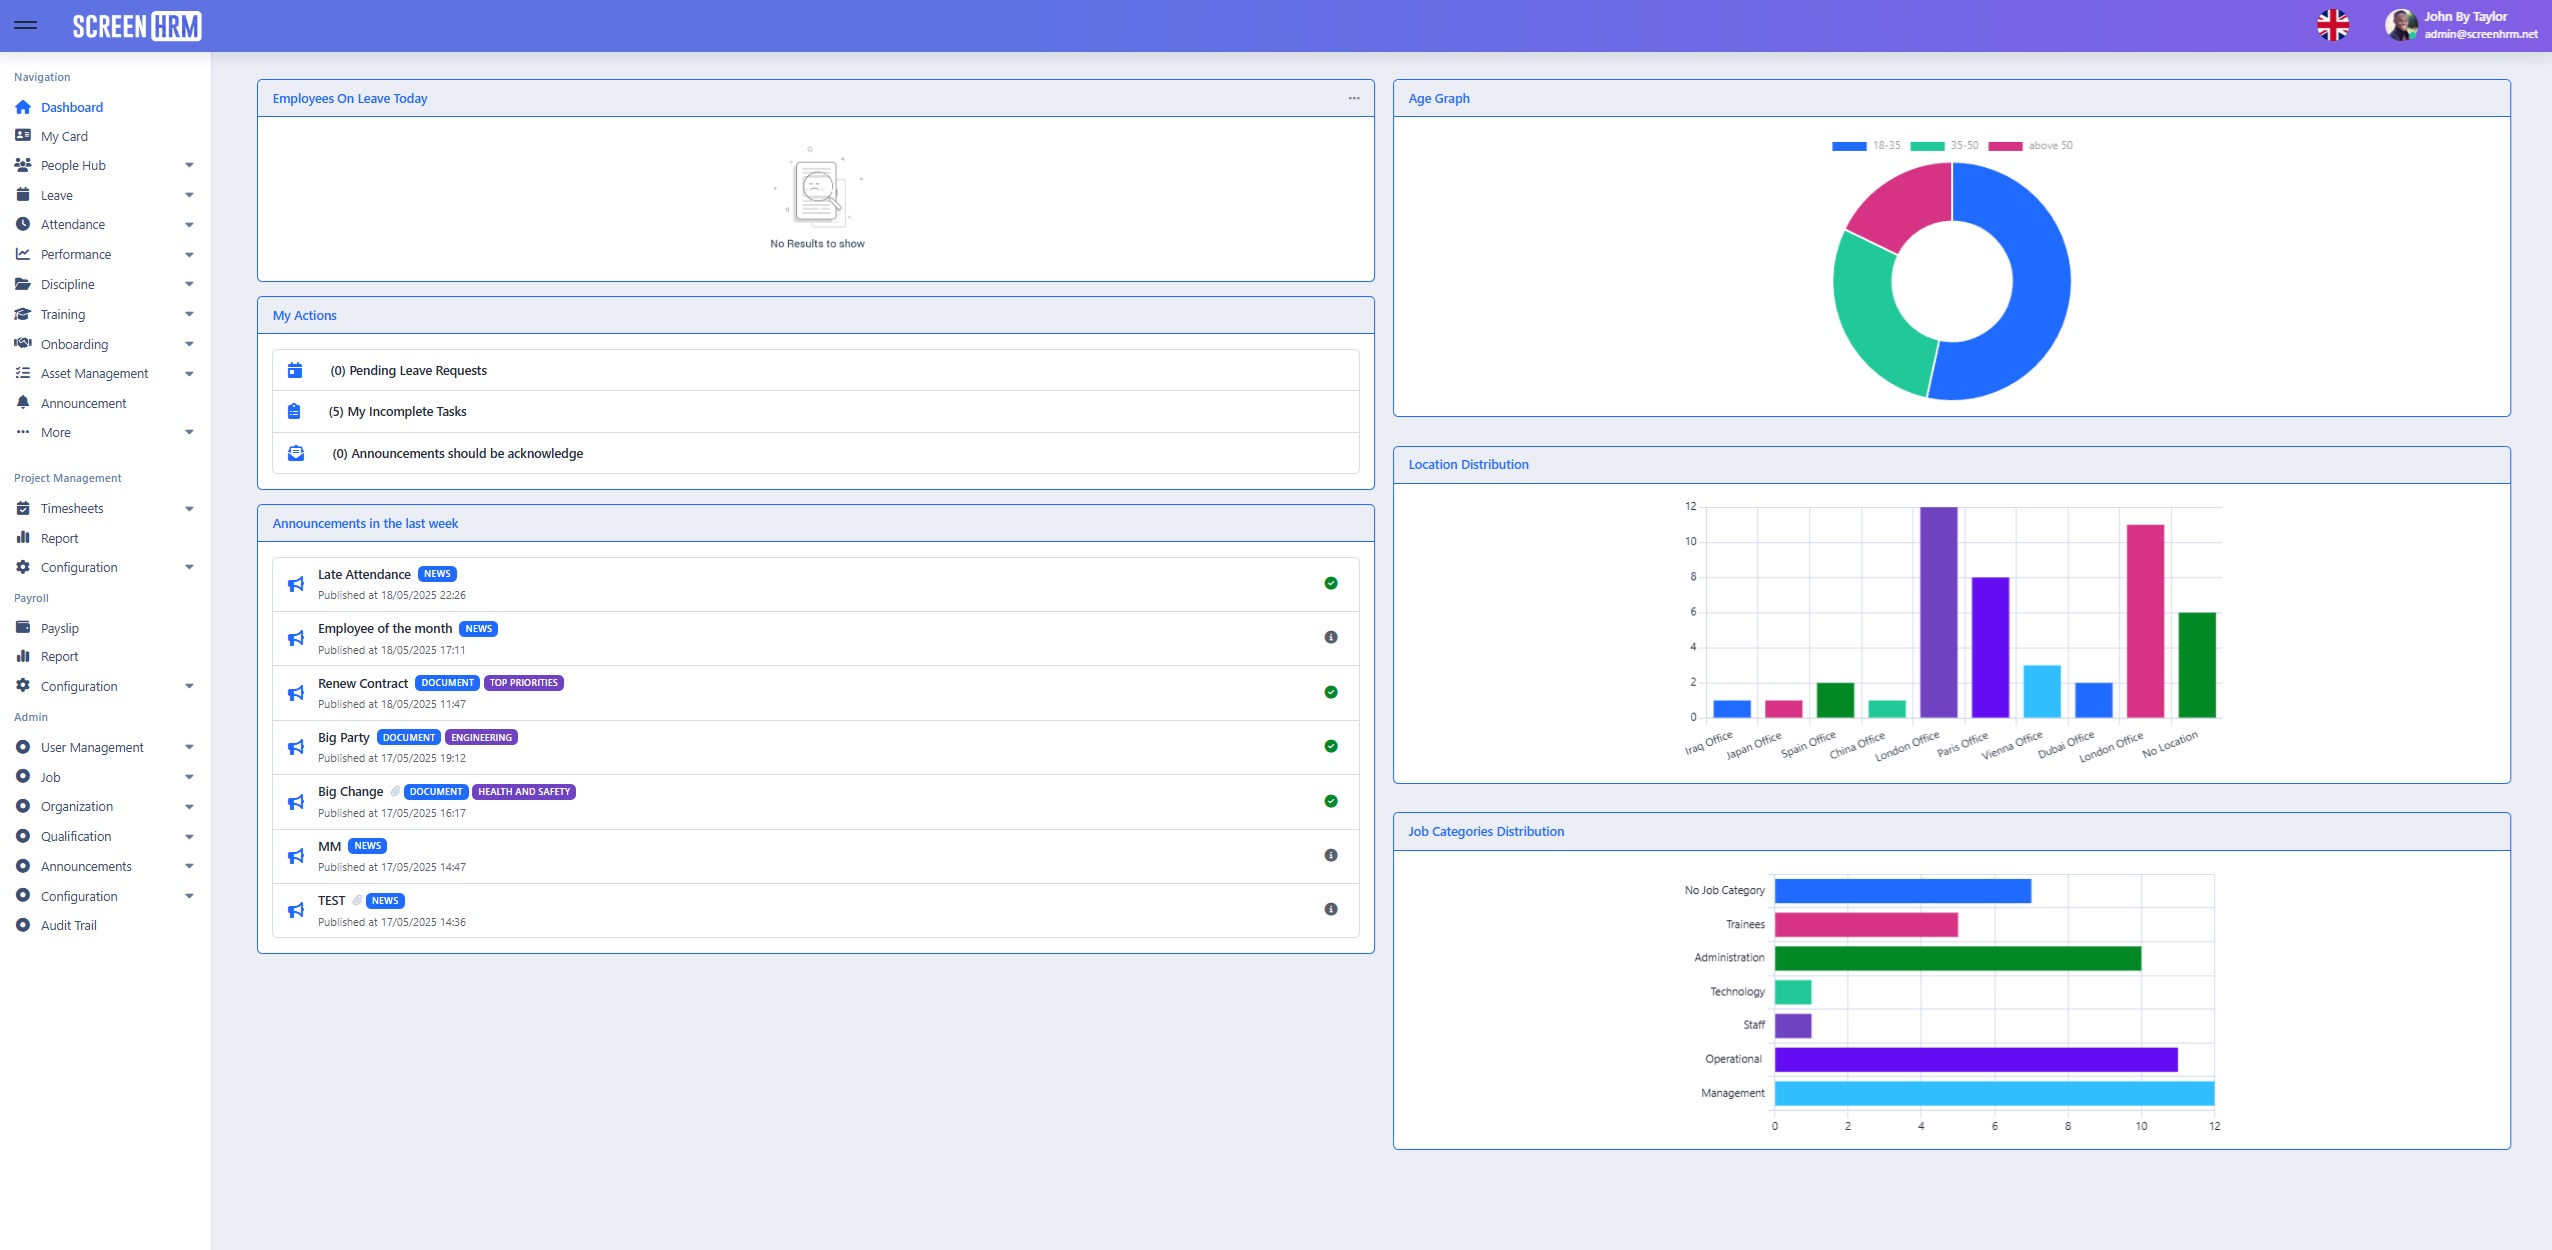This screenshot has width=2552, height=1250.
Task: Click the info icon on the MM announcement
Action: (x=1330, y=855)
